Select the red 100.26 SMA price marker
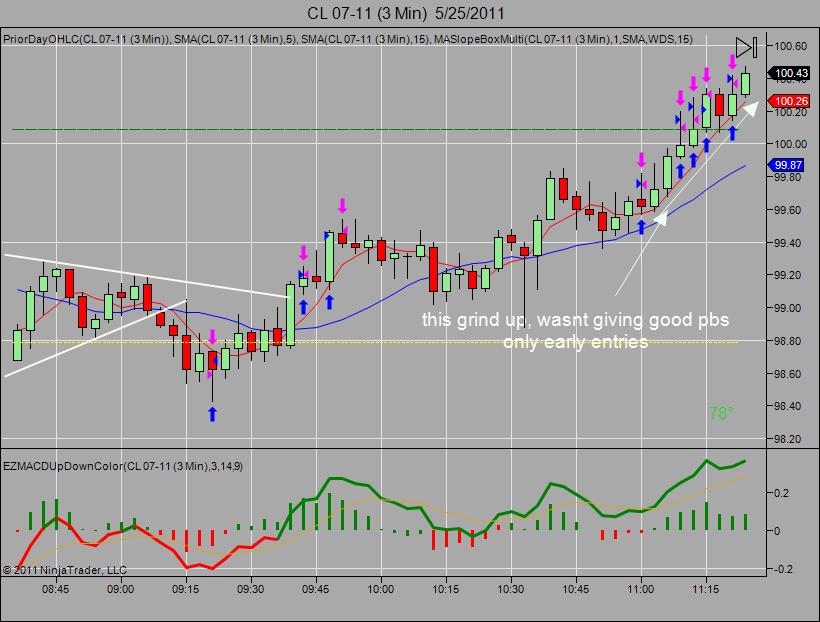820x622 pixels. [x=789, y=101]
